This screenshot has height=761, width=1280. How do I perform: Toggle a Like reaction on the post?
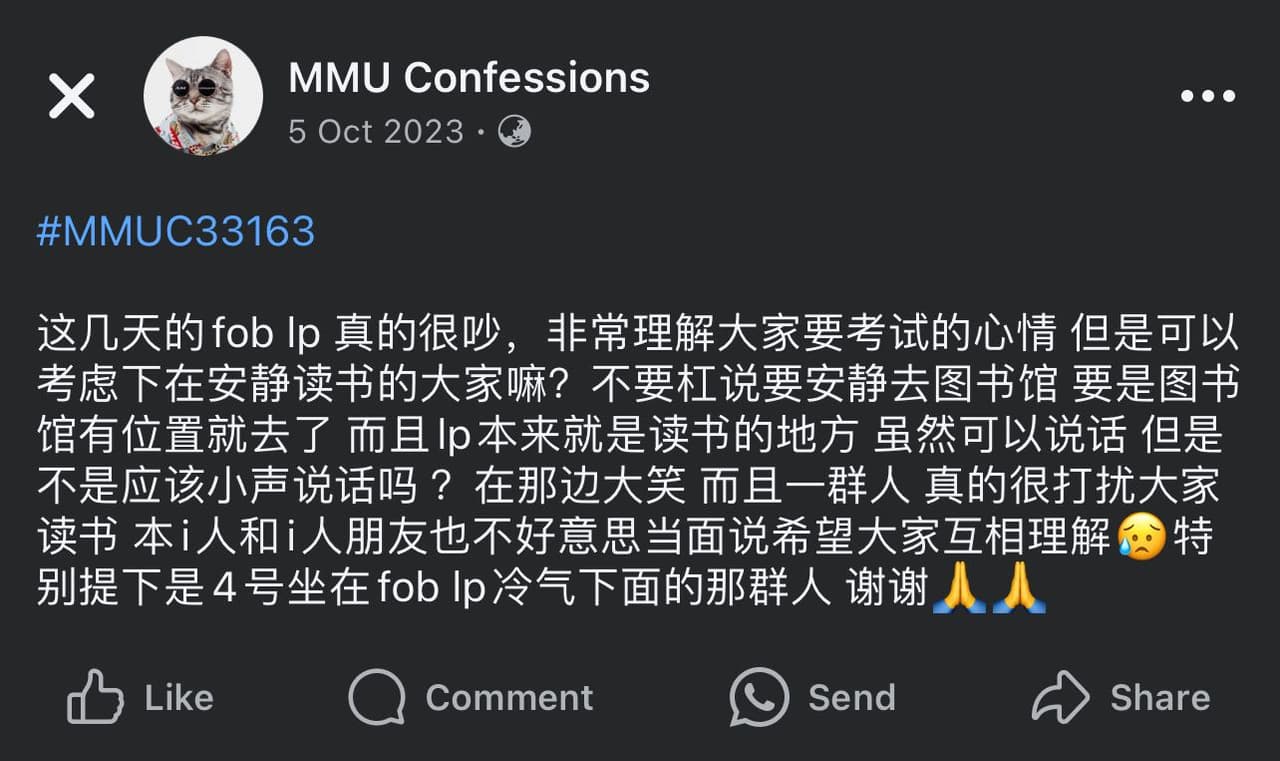pos(140,698)
